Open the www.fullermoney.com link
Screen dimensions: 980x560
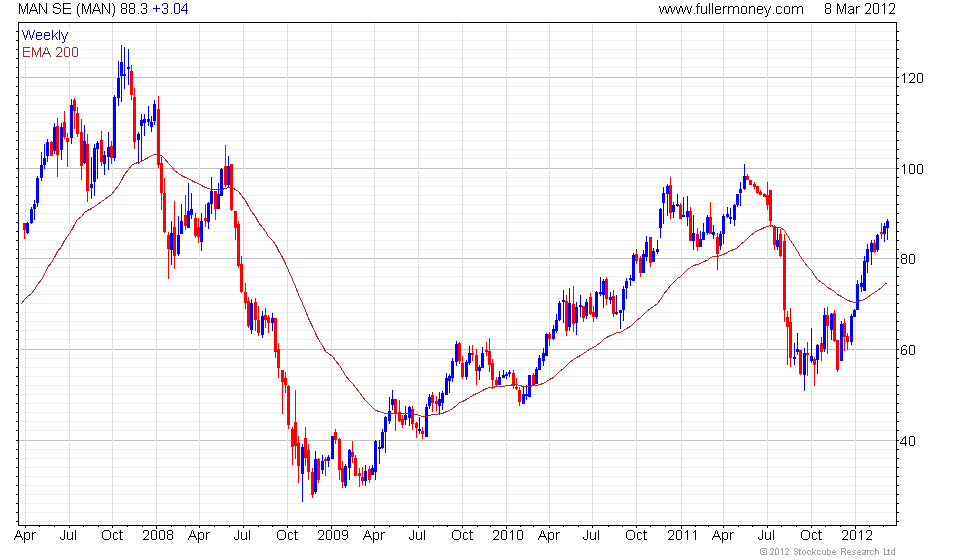point(731,9)
